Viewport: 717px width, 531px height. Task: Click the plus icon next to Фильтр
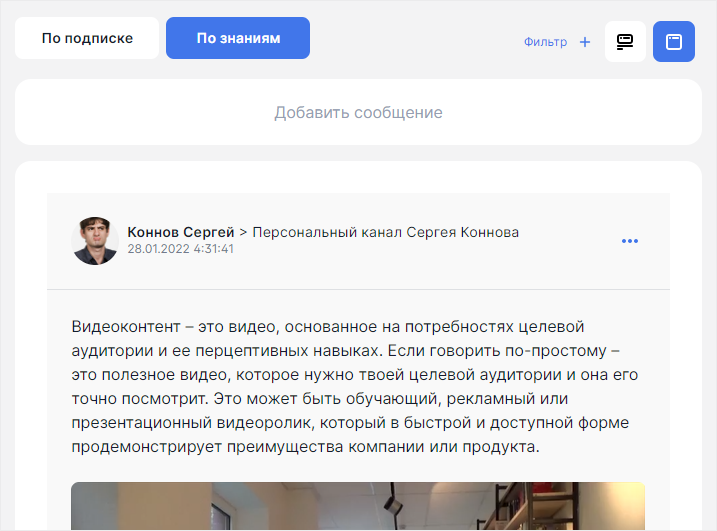pos(585,42)
